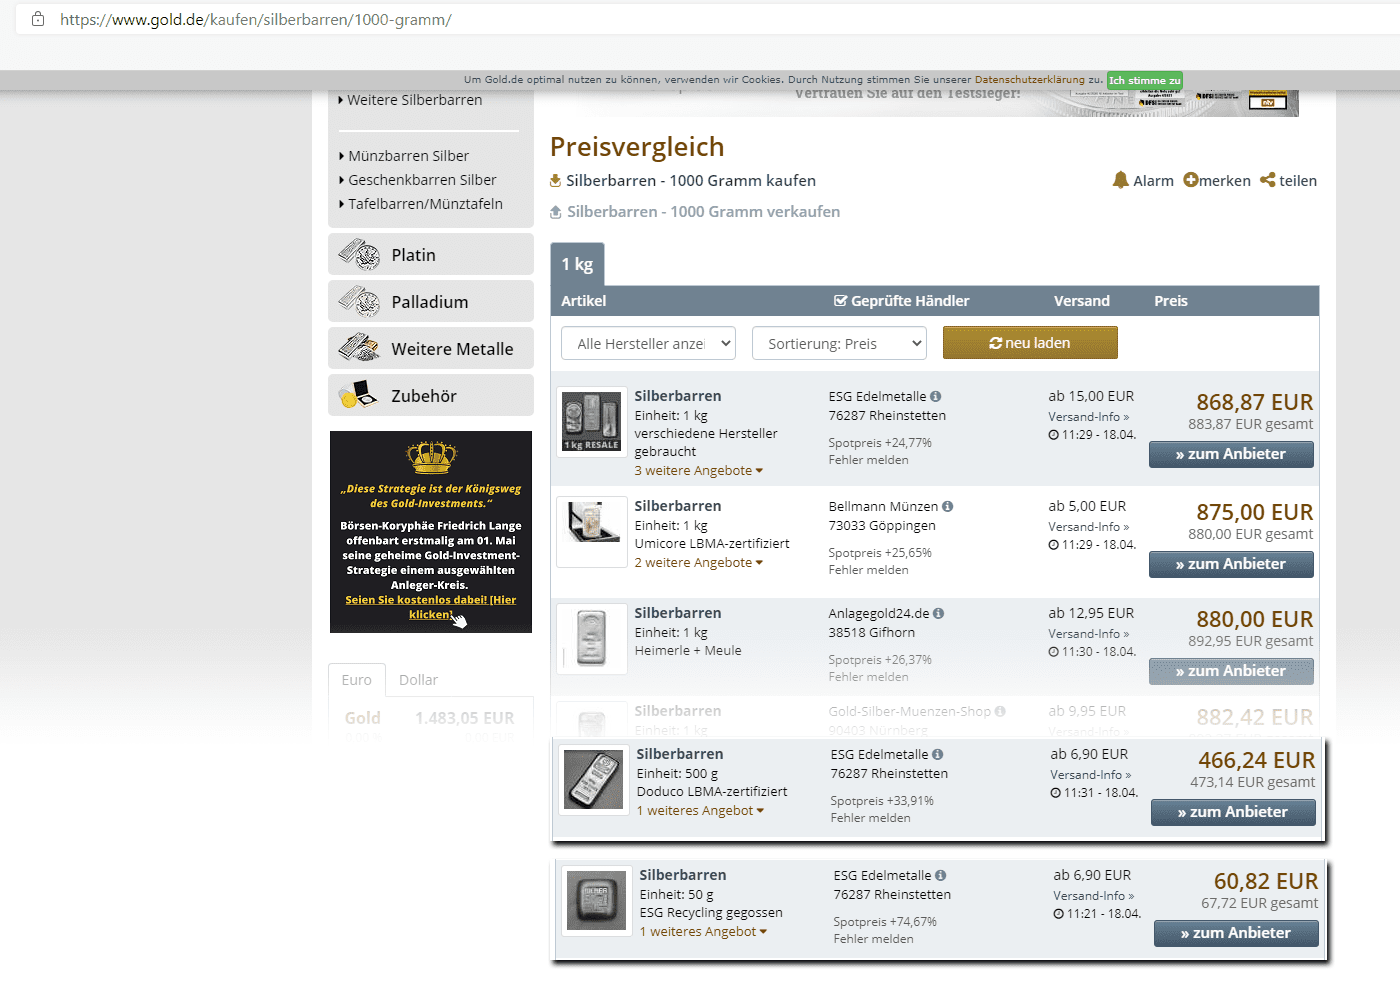
Task: Click the lock icon in address bar
Action: (38, 19)
